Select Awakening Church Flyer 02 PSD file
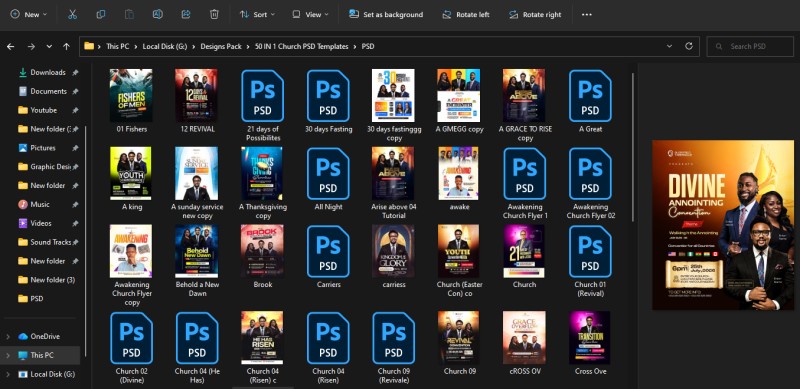 click(590, 174)
